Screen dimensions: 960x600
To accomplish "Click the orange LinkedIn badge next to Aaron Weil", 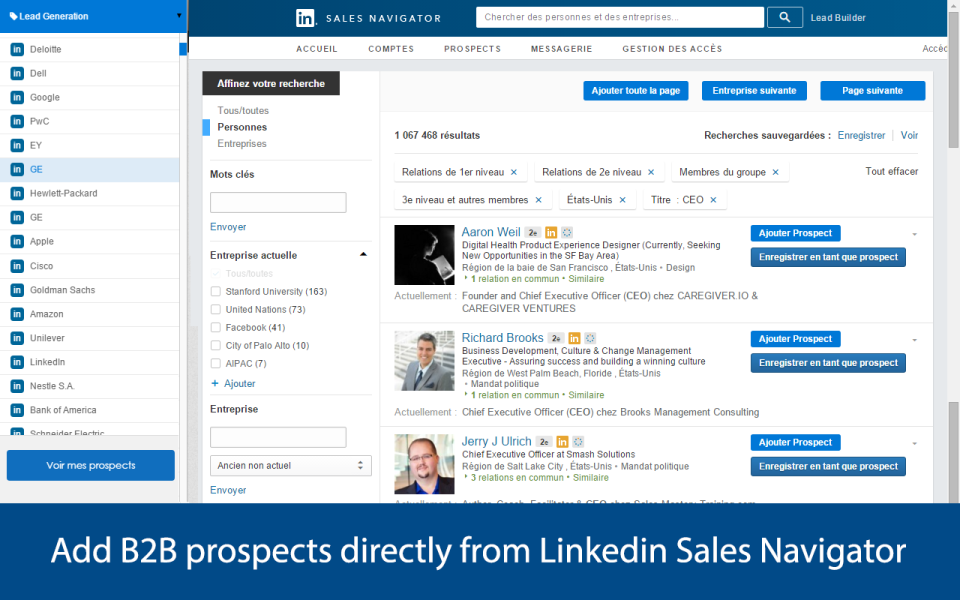I will (551, 233).
